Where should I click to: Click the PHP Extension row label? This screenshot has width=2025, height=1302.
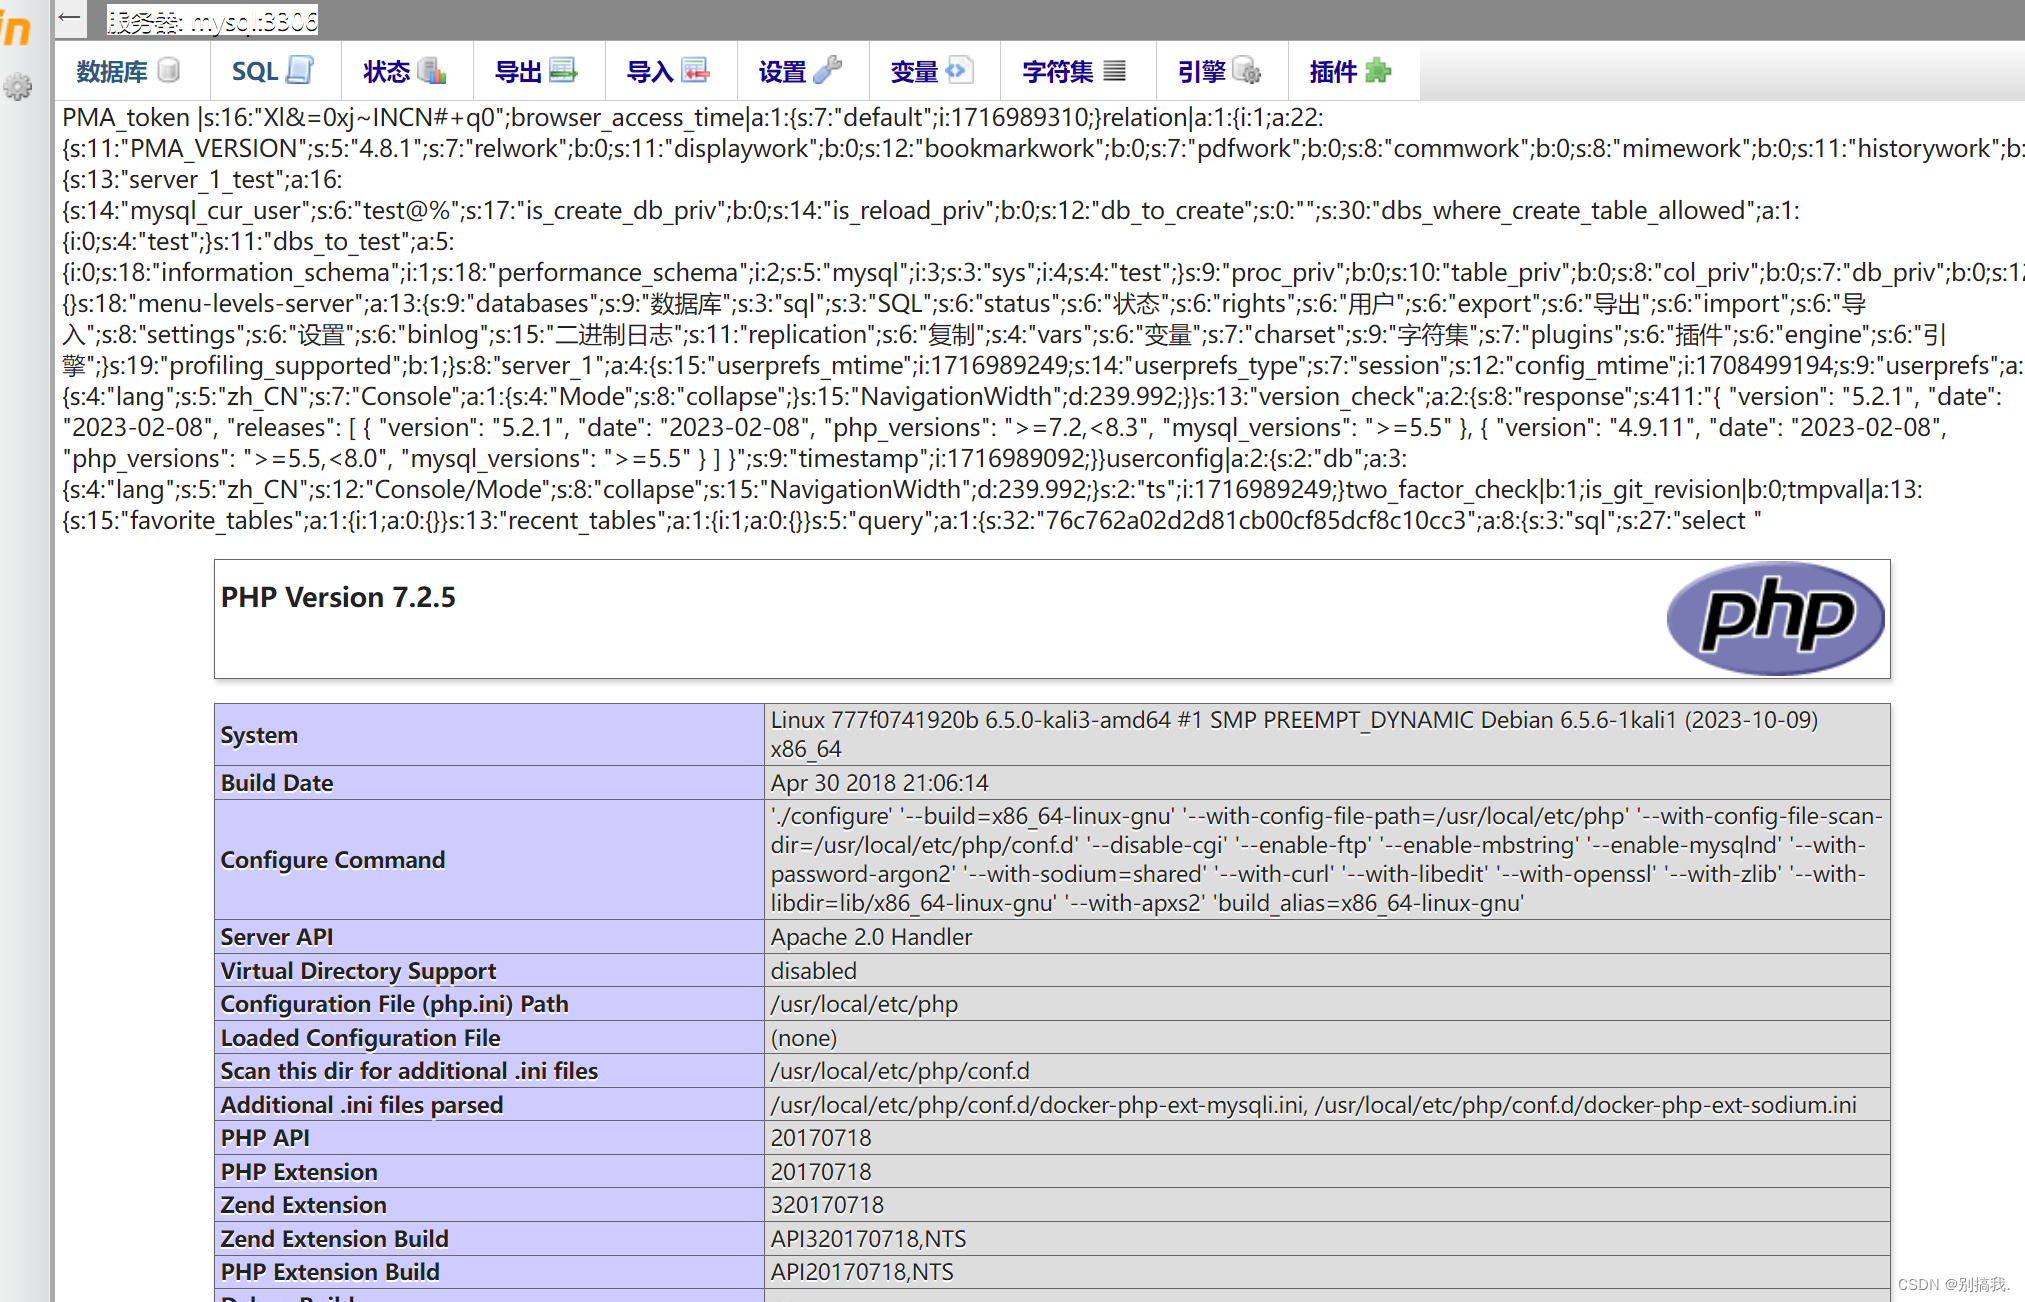299,1172
